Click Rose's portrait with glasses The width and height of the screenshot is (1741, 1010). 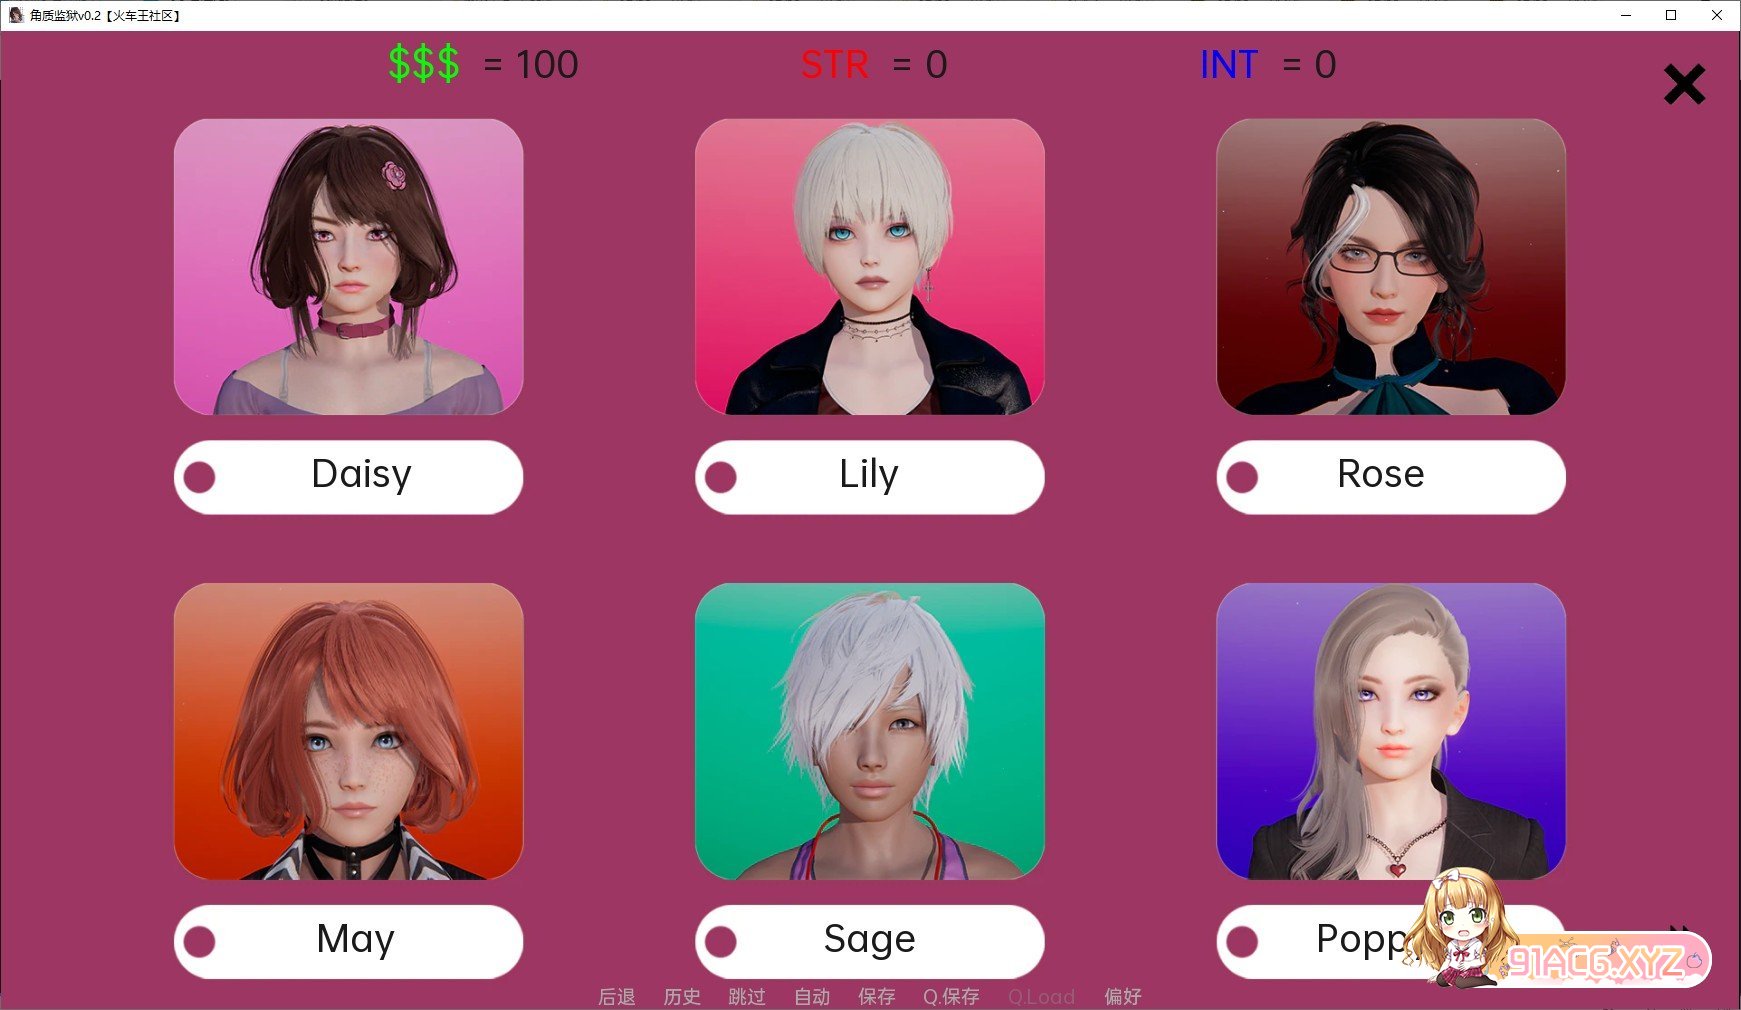pos(1391,267)
